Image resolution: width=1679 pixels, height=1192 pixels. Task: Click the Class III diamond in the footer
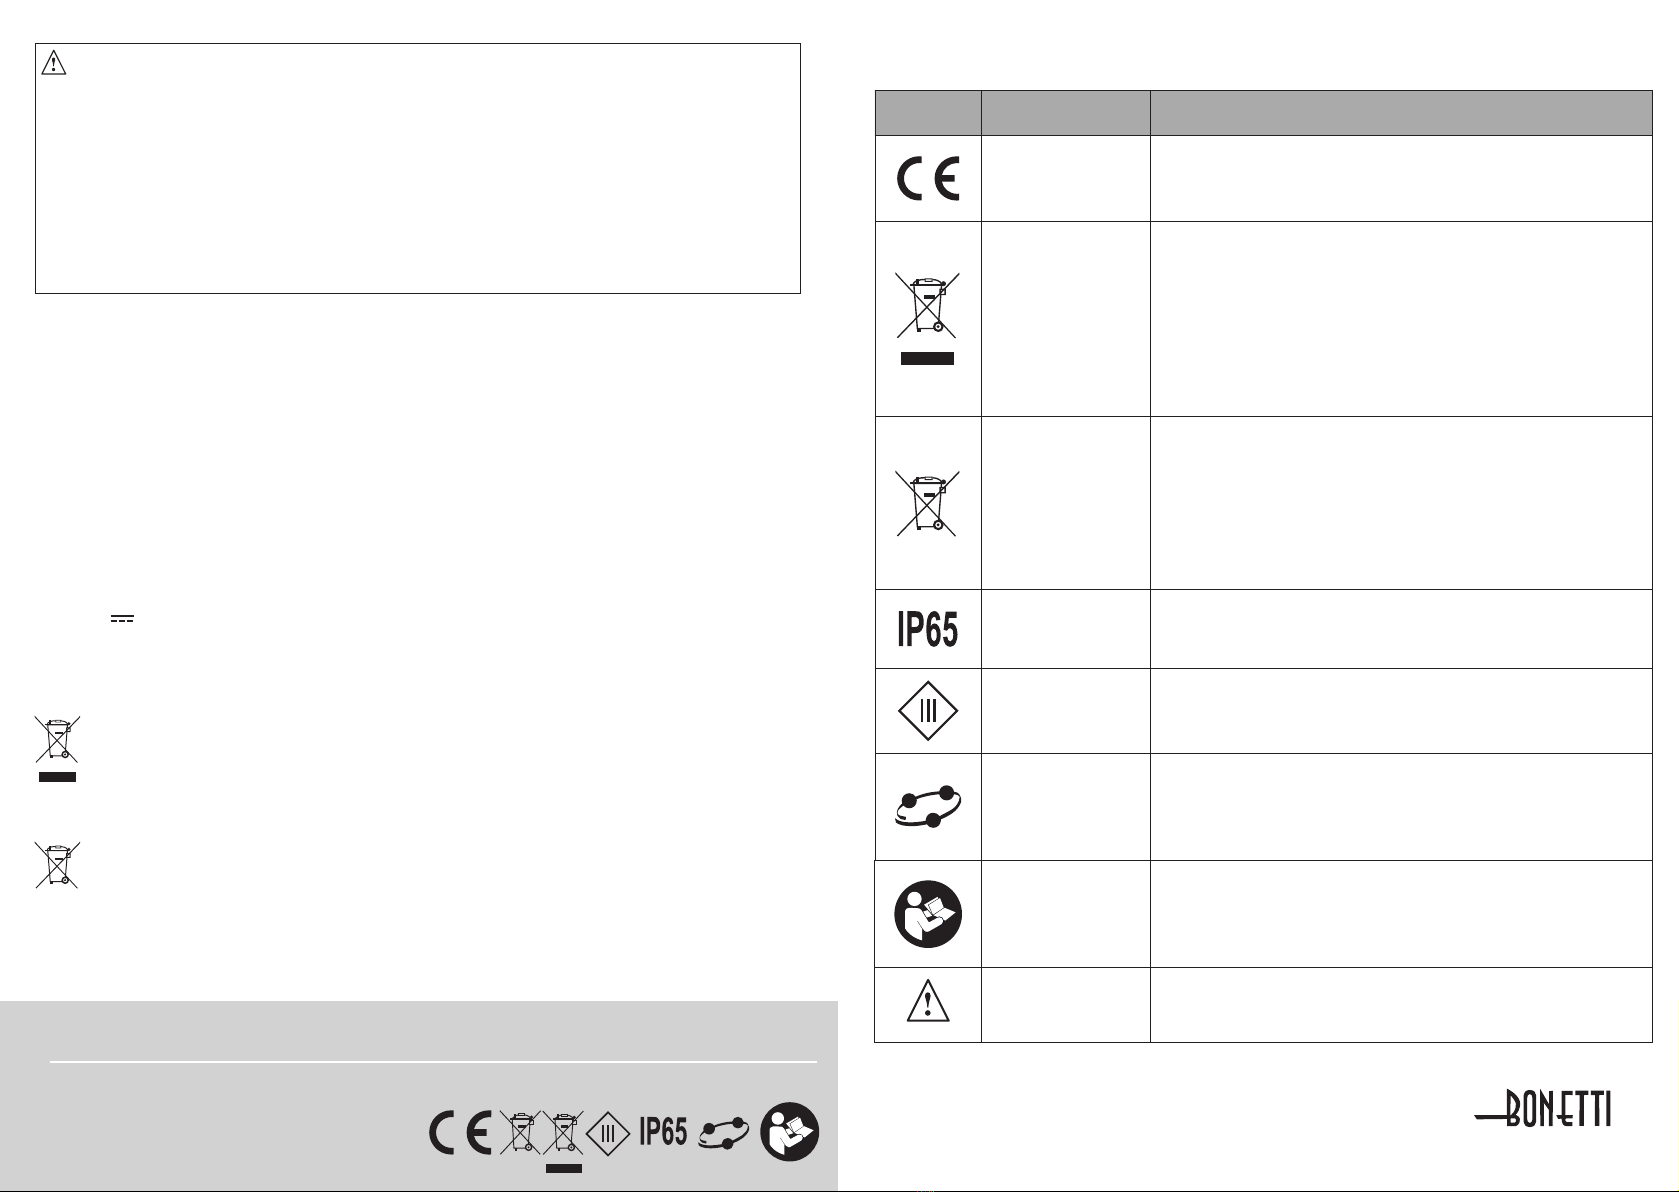coord(609,1133)
